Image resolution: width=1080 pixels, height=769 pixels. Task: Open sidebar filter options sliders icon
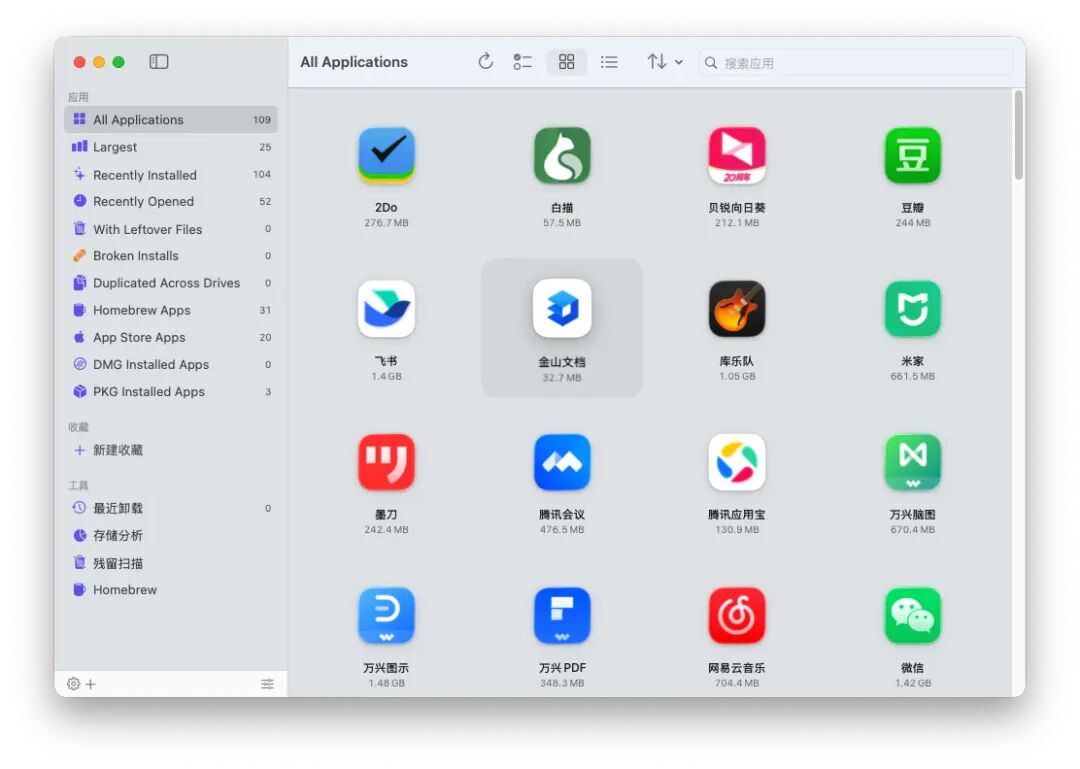coord(267,684)
